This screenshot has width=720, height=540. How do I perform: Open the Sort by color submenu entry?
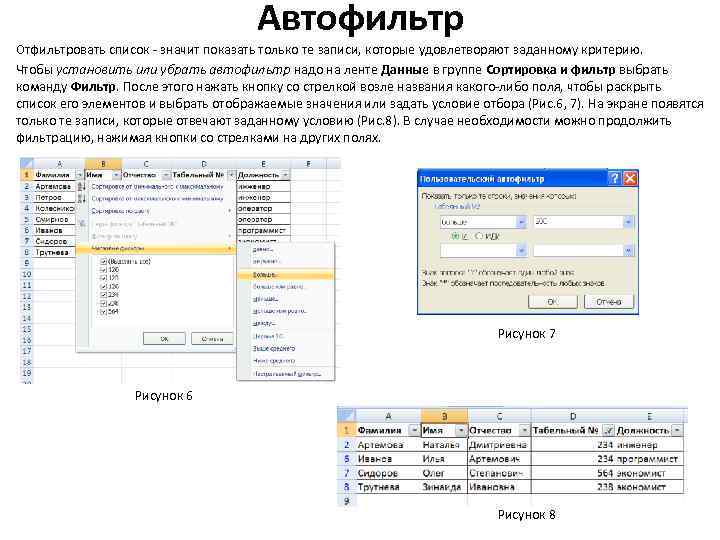pyautogui.click(x=156, y=211)
